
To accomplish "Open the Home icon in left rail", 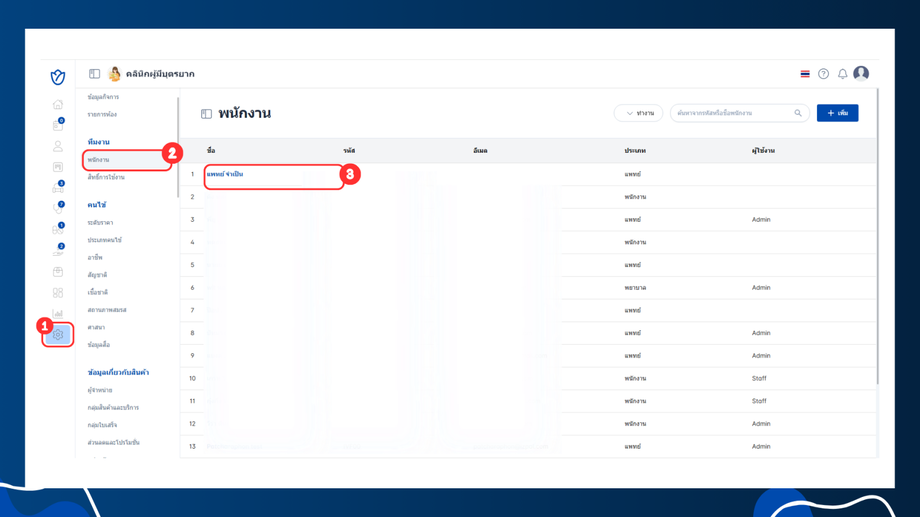I will tap(58, 104).
